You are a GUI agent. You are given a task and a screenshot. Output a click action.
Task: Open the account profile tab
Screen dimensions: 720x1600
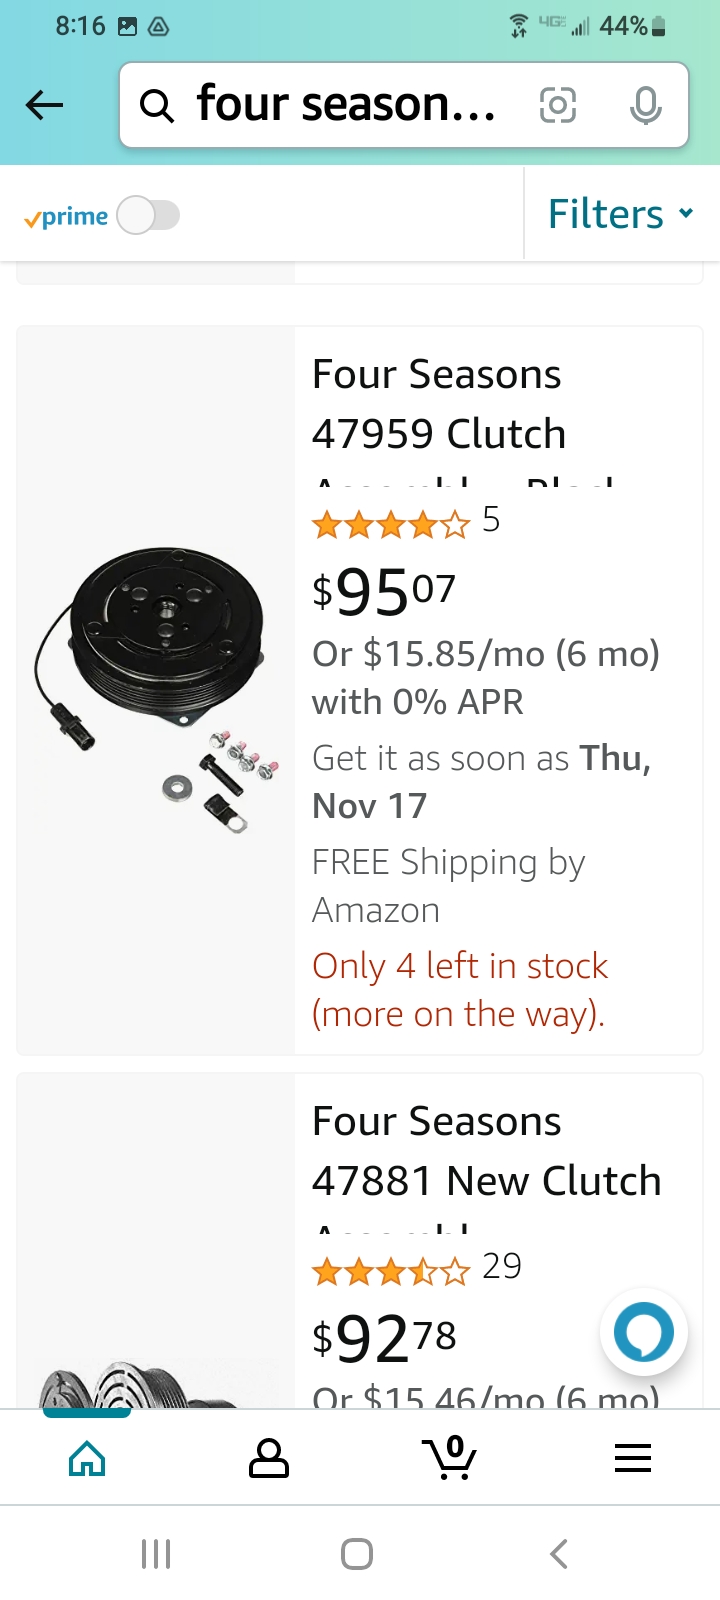pyautogui.click(x=268, y=1458)
